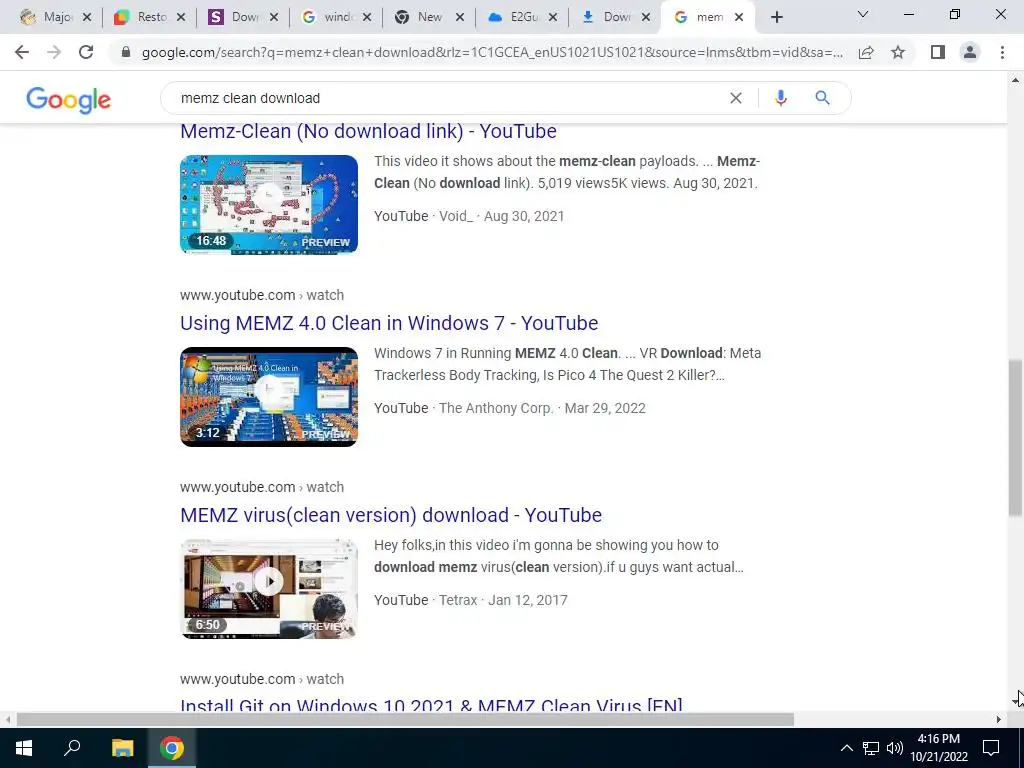The image size is (1024, 768).
Task: Click the vertical scrollbar thumb
Action: point(1016,438)
